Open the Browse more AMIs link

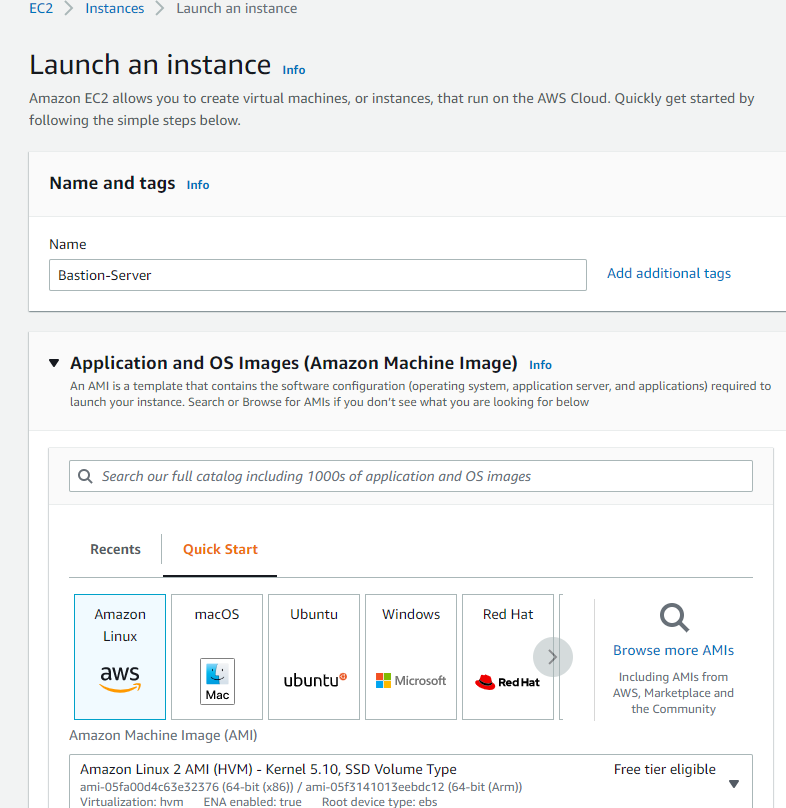pyautogui.click(x=673, y=650)
